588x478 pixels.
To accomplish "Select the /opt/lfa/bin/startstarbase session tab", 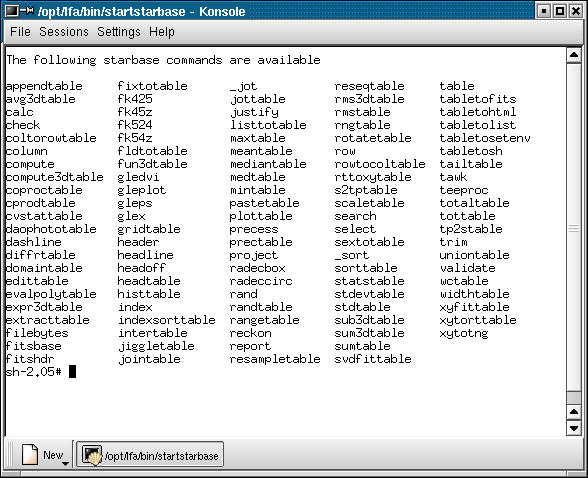I will click(150, 455).
